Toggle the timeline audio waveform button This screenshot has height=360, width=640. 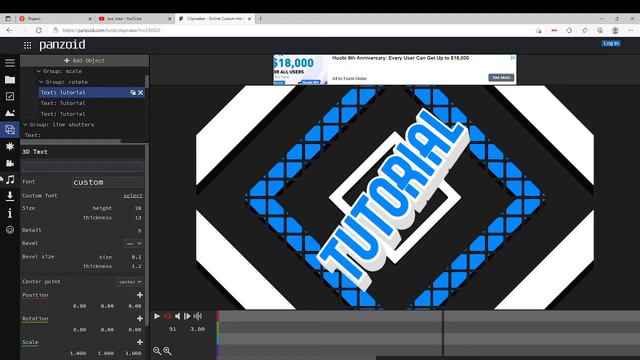pyautogui.click(x=198, y=316)
